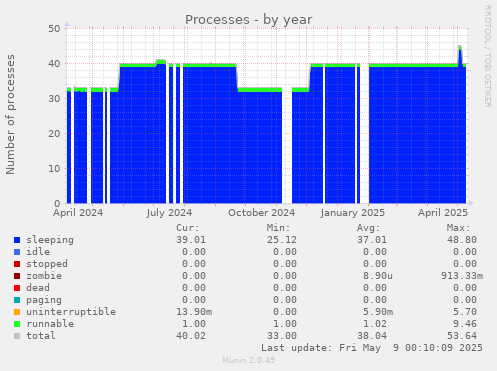Click the 'runnable' legend label
The height and width of the screenshot is (371, 497).
click(50, 324)
